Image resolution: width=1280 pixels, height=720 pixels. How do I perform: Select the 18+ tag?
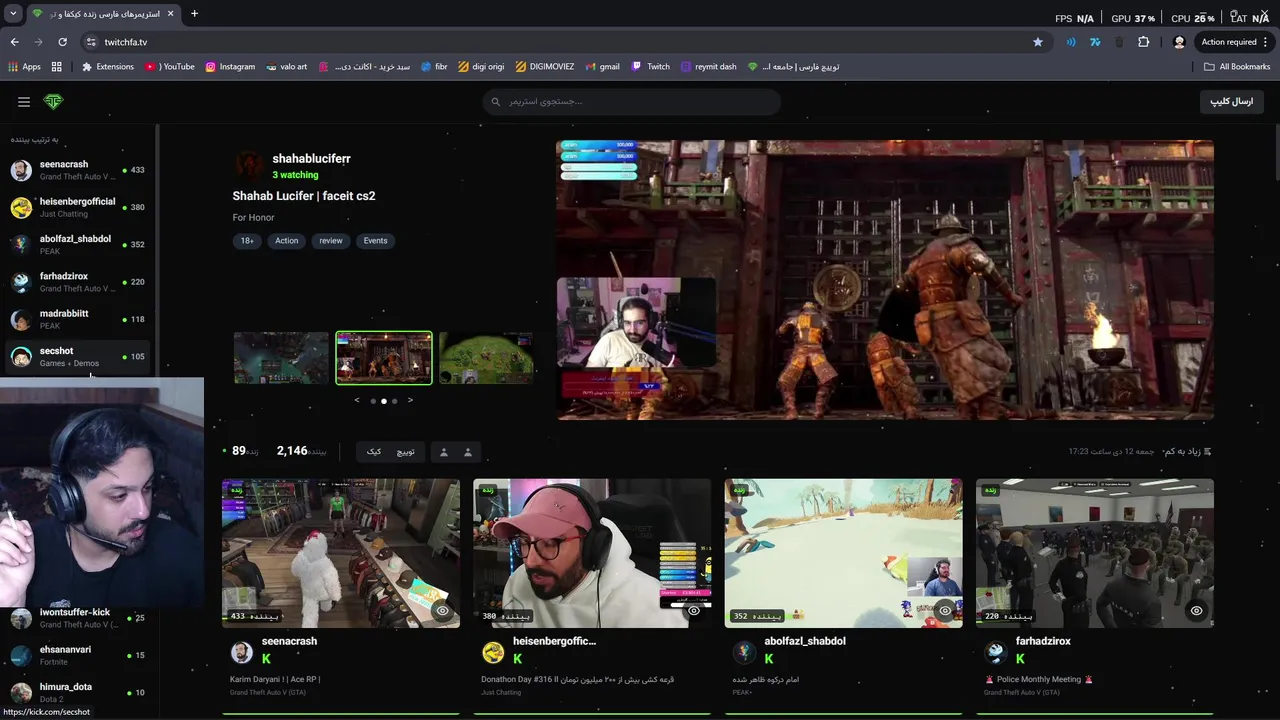point(246,241)
